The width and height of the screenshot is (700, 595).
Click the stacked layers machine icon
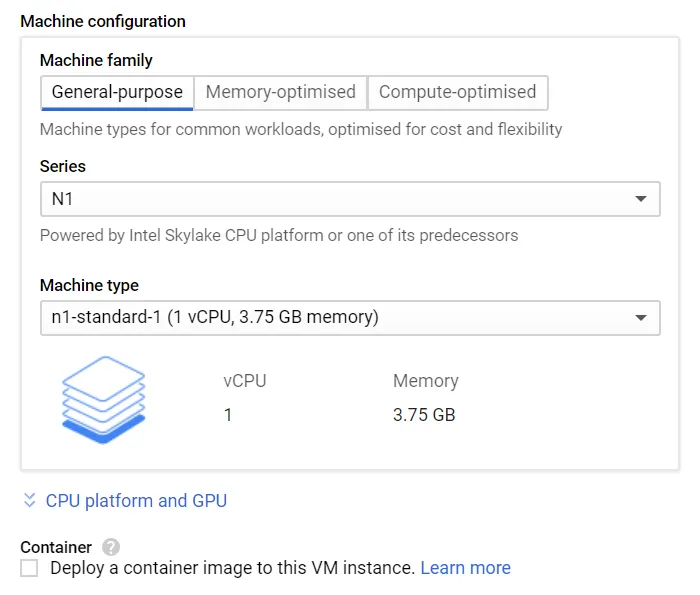(104, 399)
